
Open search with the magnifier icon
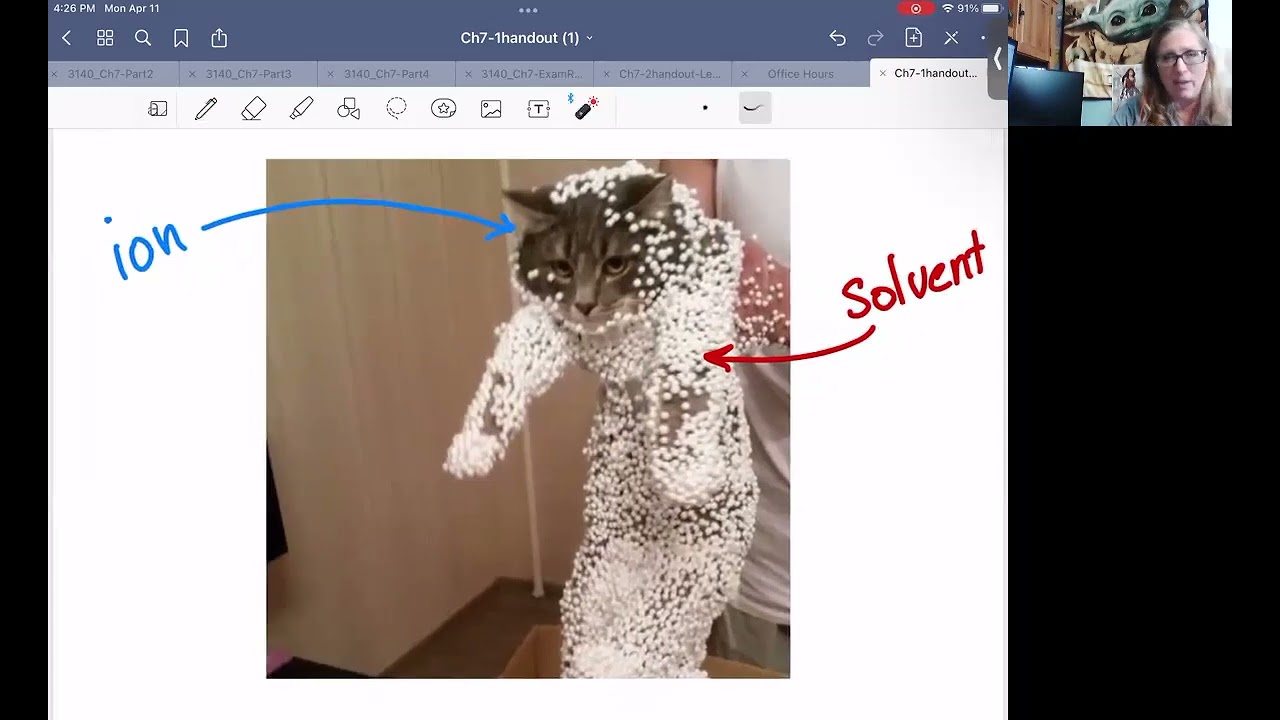(x=143, y=38)
